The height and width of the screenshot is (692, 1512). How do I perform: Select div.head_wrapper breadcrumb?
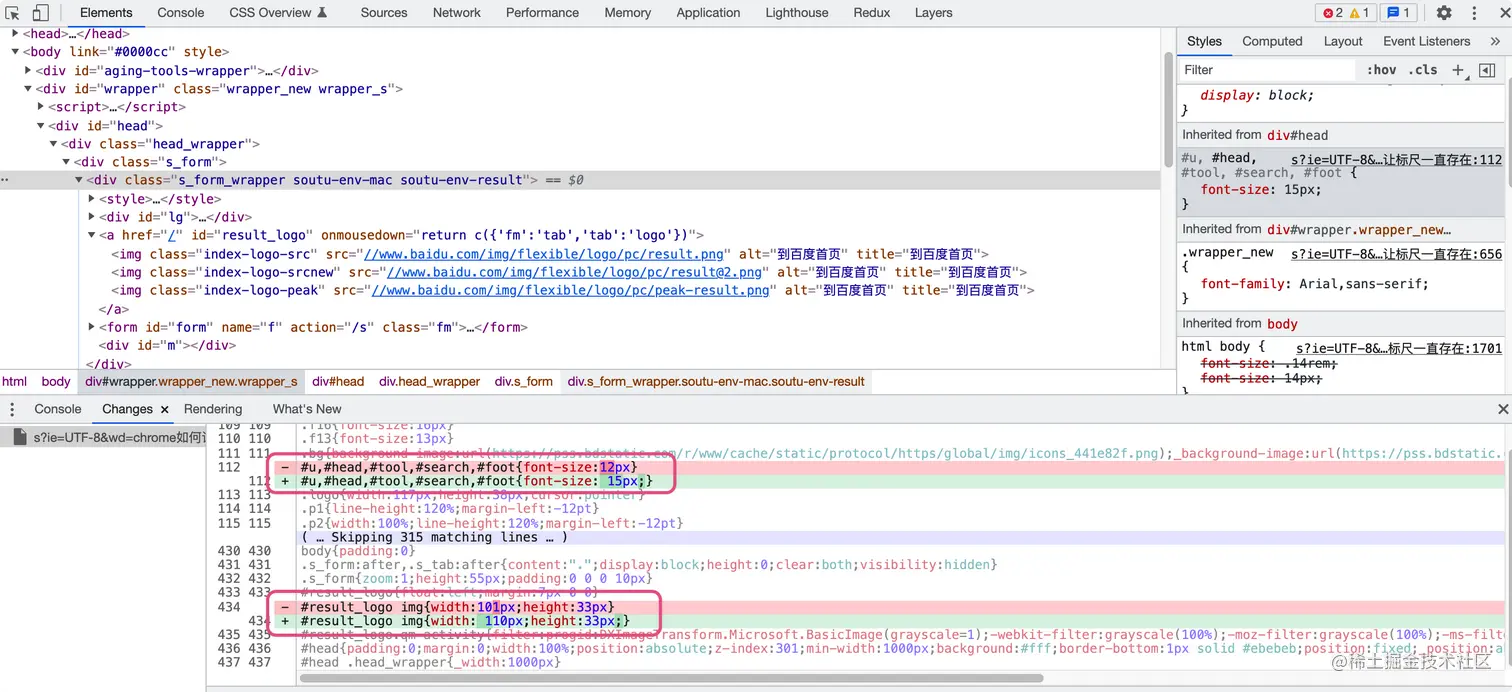coord(430,381)
